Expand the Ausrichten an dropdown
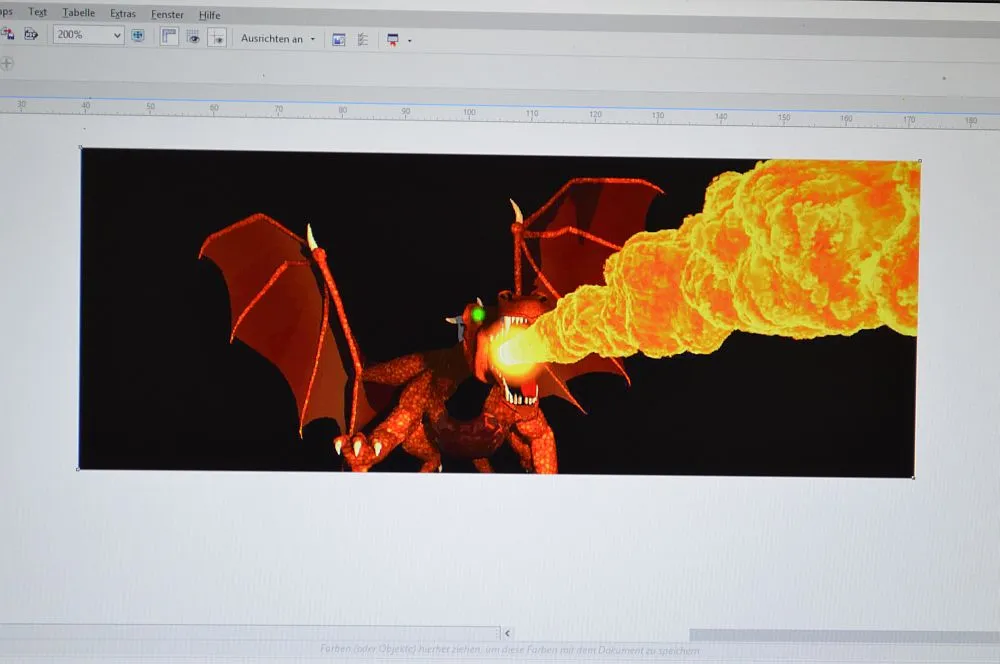Screen dimensions: 1000x664 tap(312, 39)
